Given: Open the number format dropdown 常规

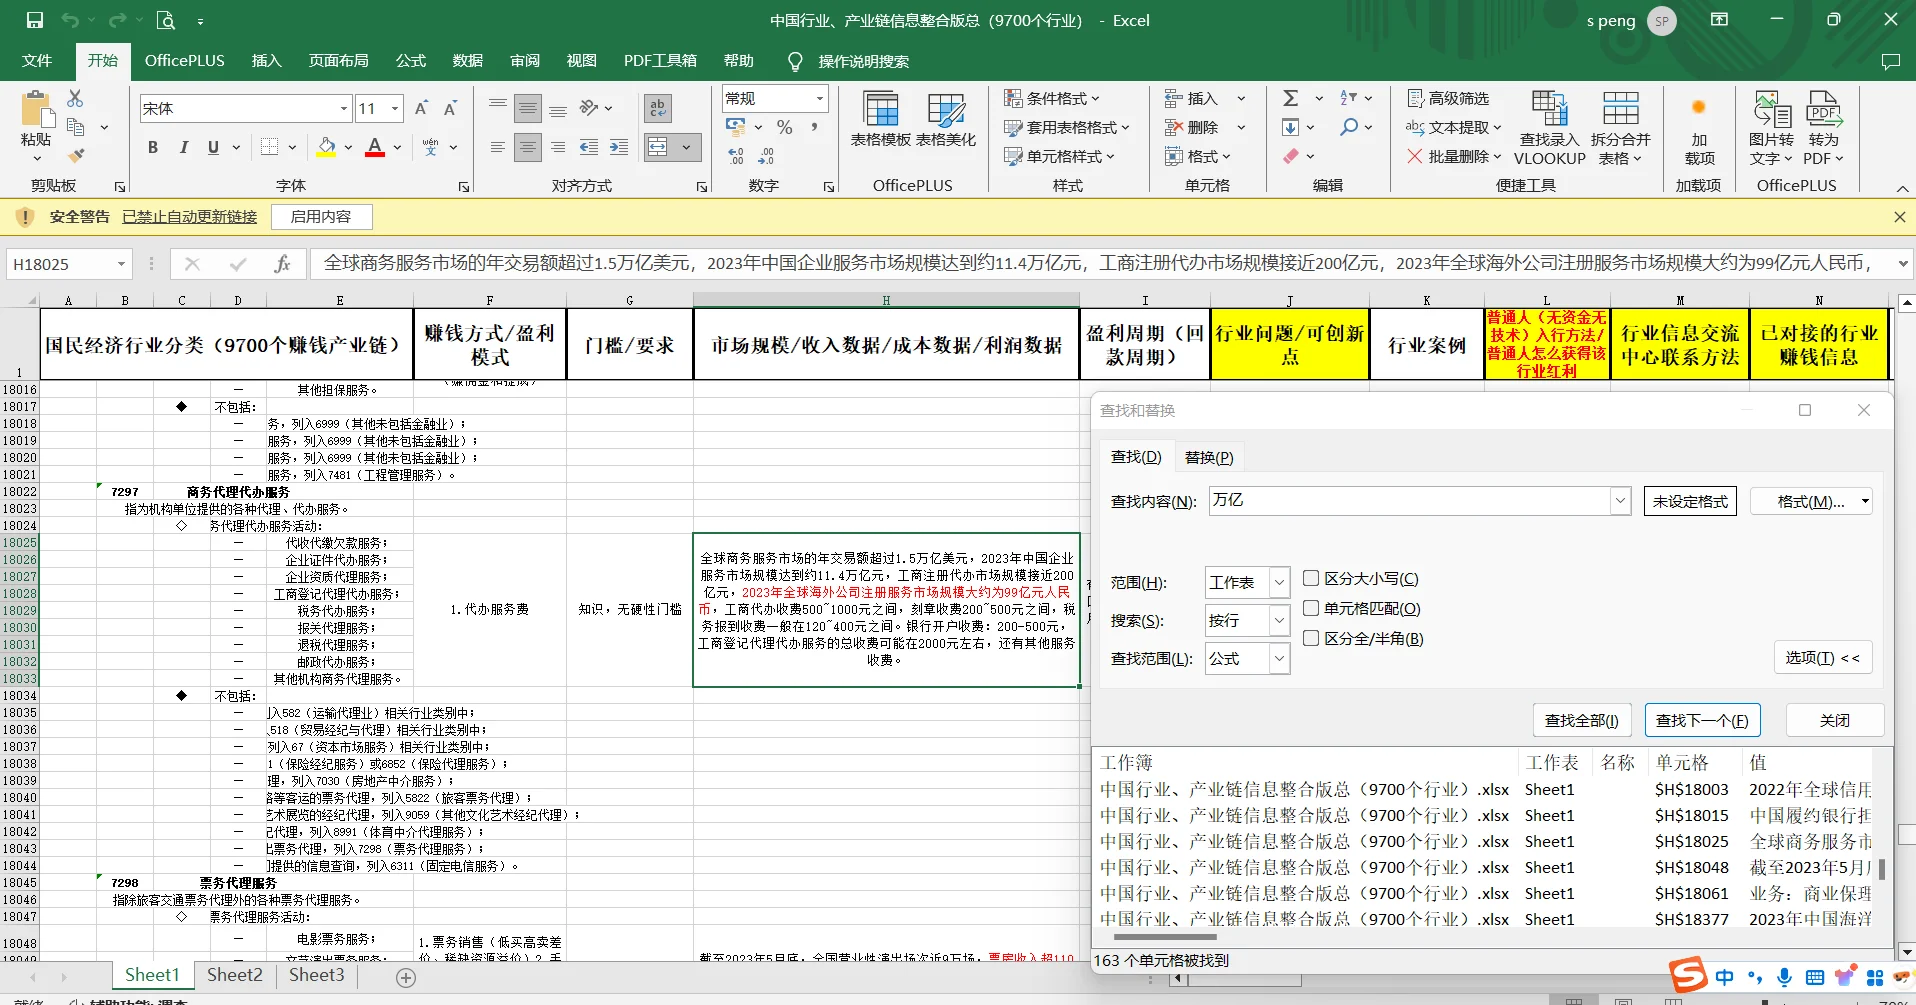Looking at the screenshot, I should tap(820, 98).
